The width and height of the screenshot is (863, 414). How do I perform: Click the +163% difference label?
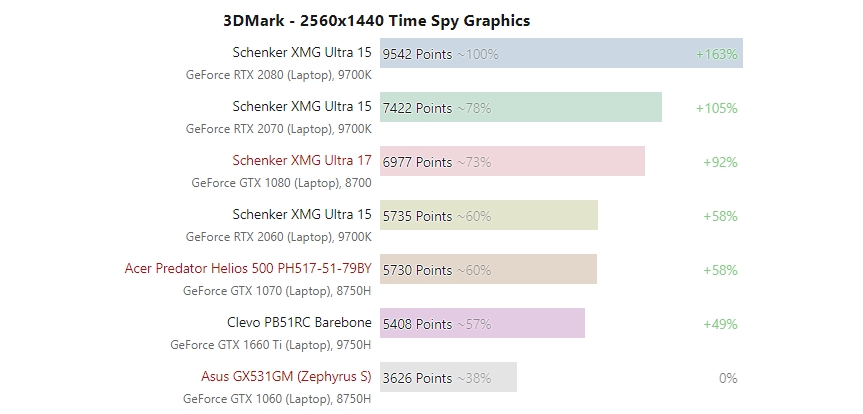716,54
